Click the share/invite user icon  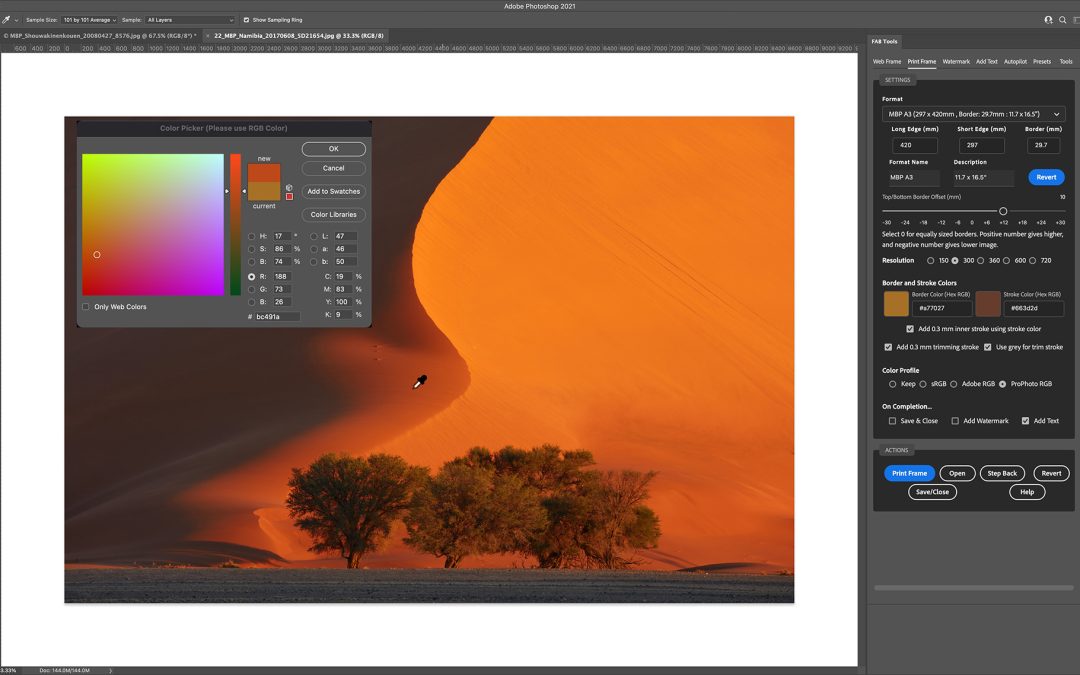pos(1048,19)
